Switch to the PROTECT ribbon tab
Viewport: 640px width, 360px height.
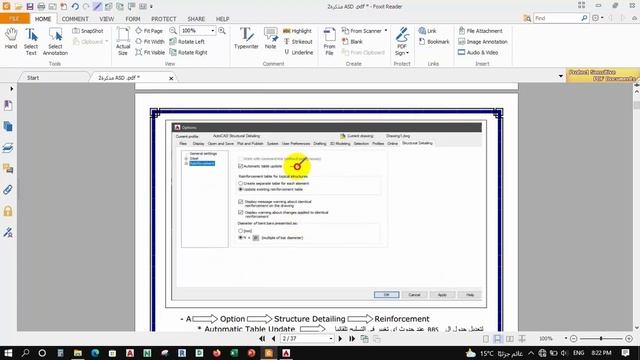[x=164, y=19]
